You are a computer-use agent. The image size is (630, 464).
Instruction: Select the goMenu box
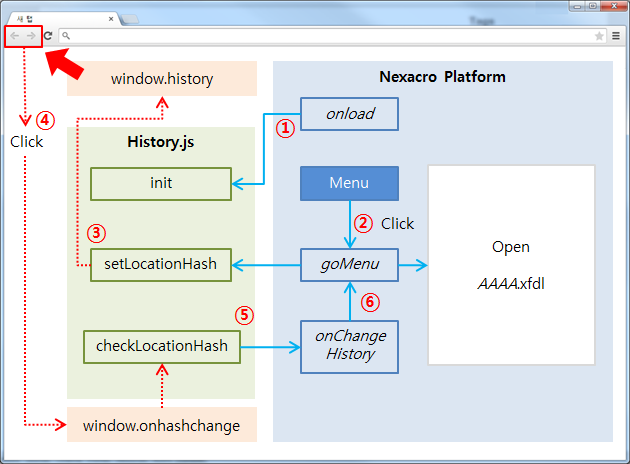[x=349, y=265]
